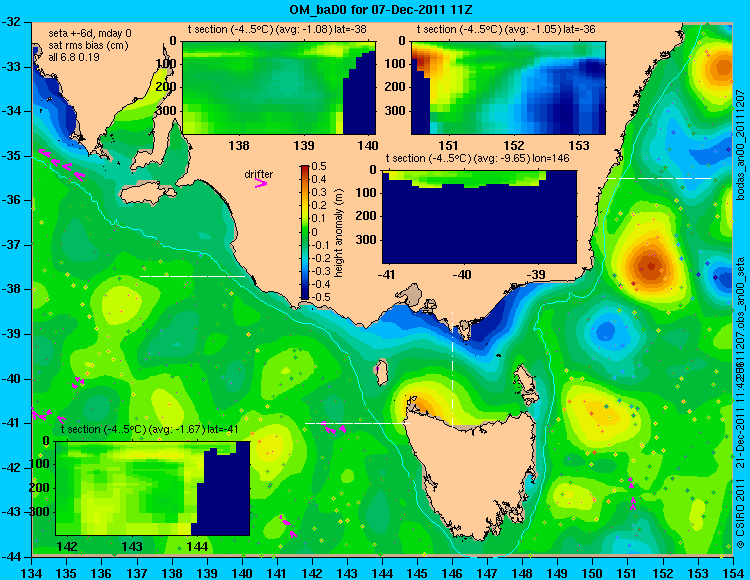Screen dimensions: 750x580
Task: Click the white dashed section line at lat -36
Action: click(x=659, y=178)
